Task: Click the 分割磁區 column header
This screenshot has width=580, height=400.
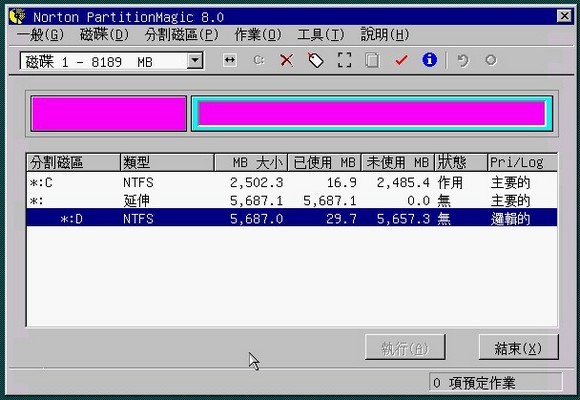Action: coord(74,162)
